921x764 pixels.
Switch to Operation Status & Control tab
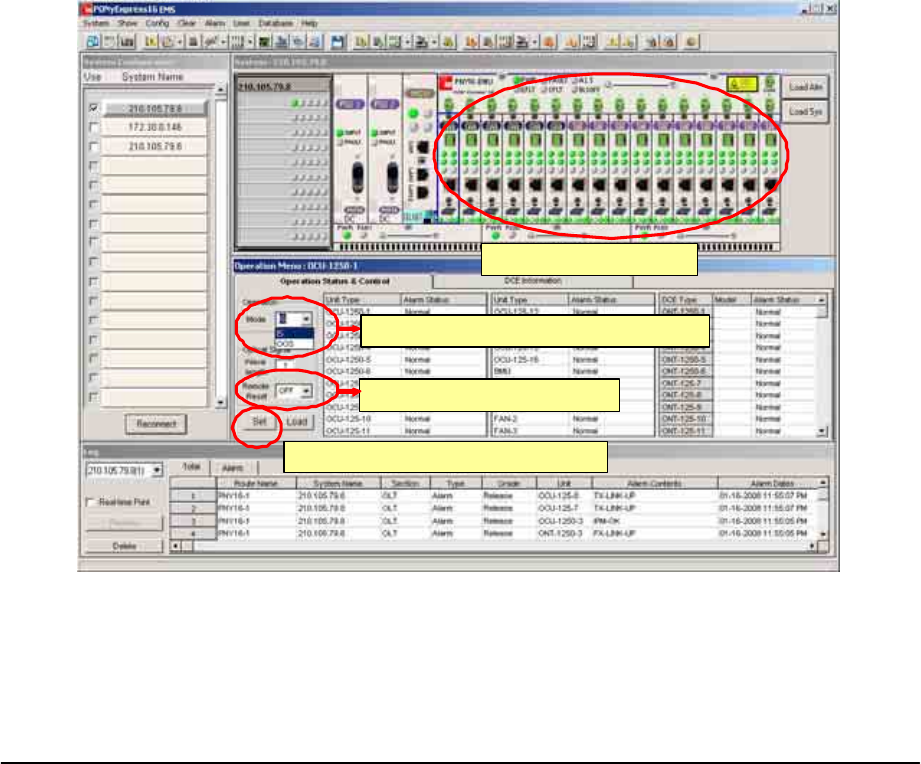pyautogui.click(x=335, y=281)
